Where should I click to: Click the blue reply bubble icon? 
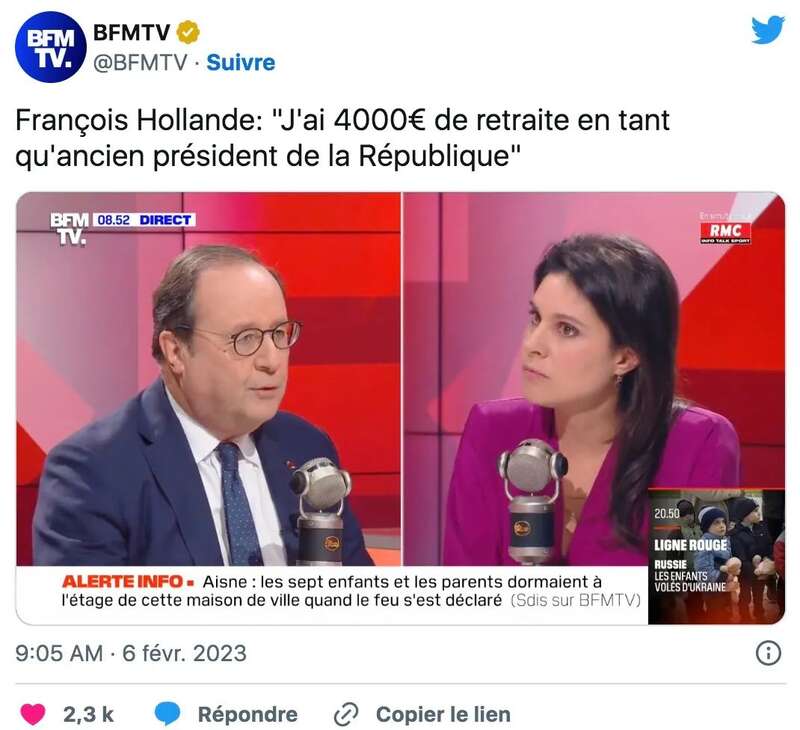click(x=167, y=714)
